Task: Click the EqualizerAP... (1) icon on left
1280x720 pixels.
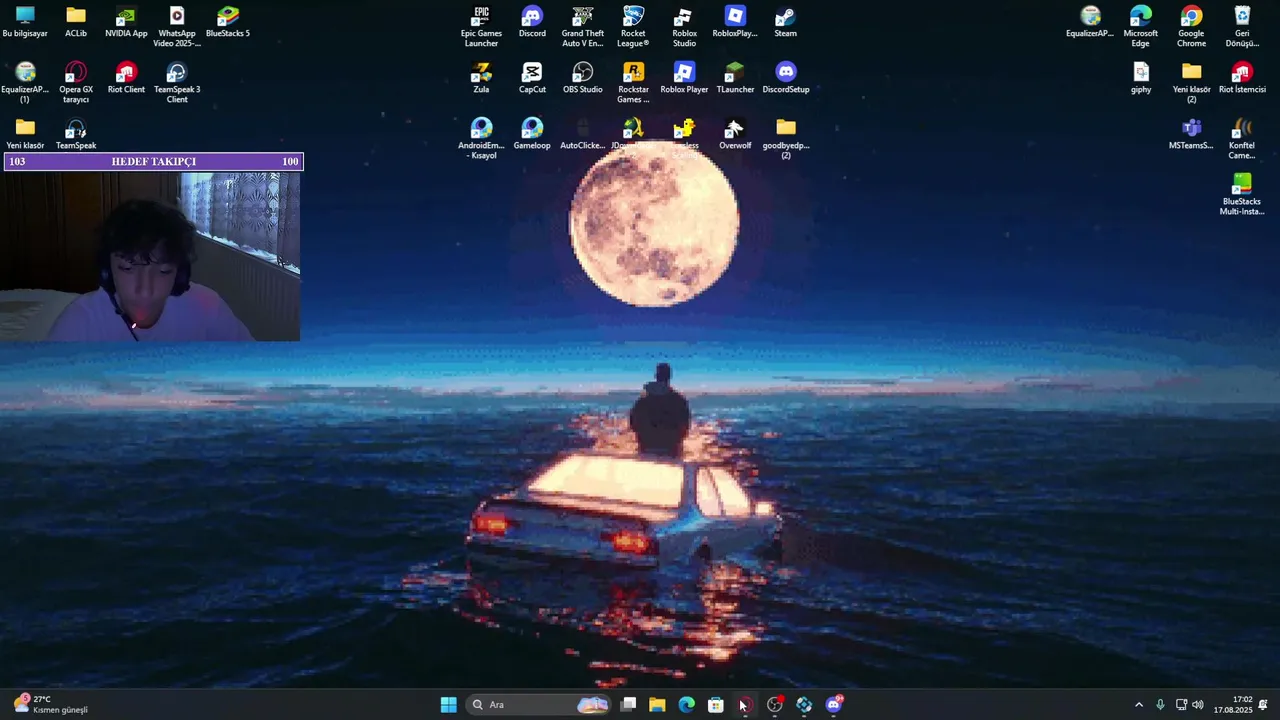Action: click(25, 83)
